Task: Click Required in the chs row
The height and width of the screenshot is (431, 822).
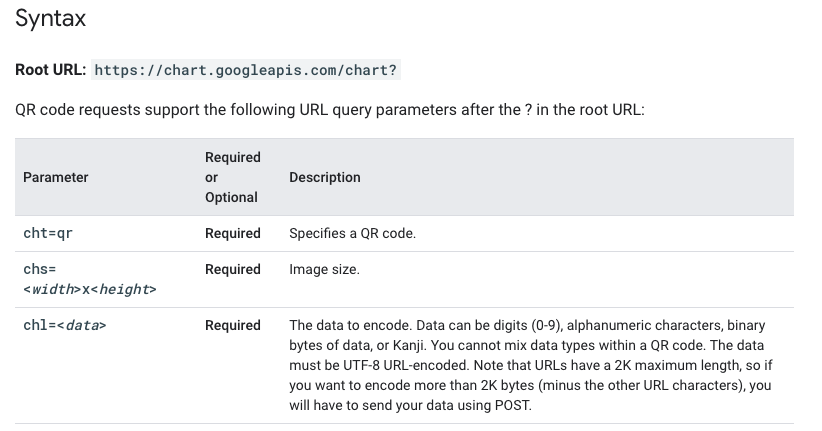Action: 232,269
